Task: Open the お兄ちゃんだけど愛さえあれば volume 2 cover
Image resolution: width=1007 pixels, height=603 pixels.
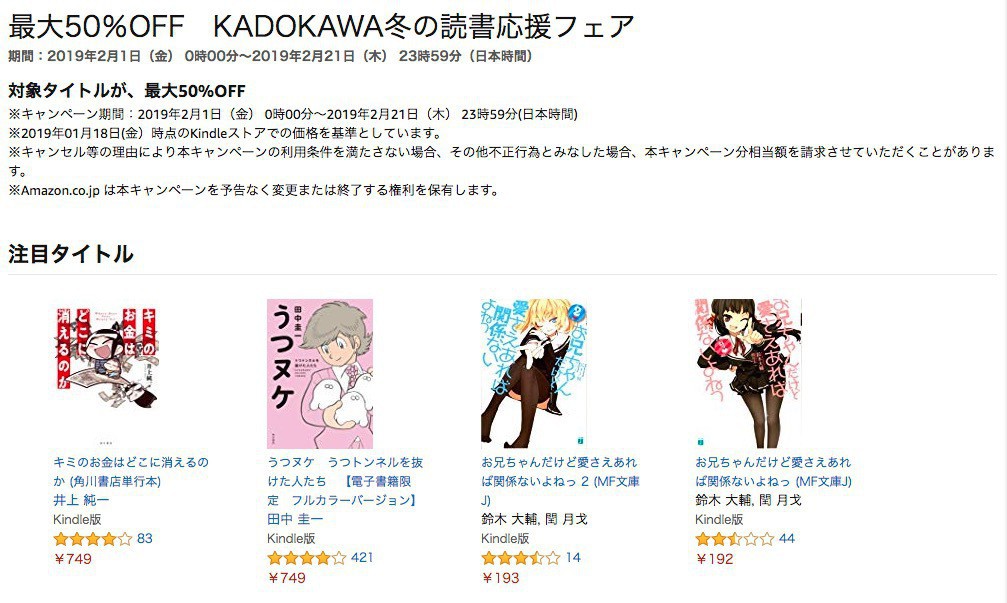Action: coord(534,374)
